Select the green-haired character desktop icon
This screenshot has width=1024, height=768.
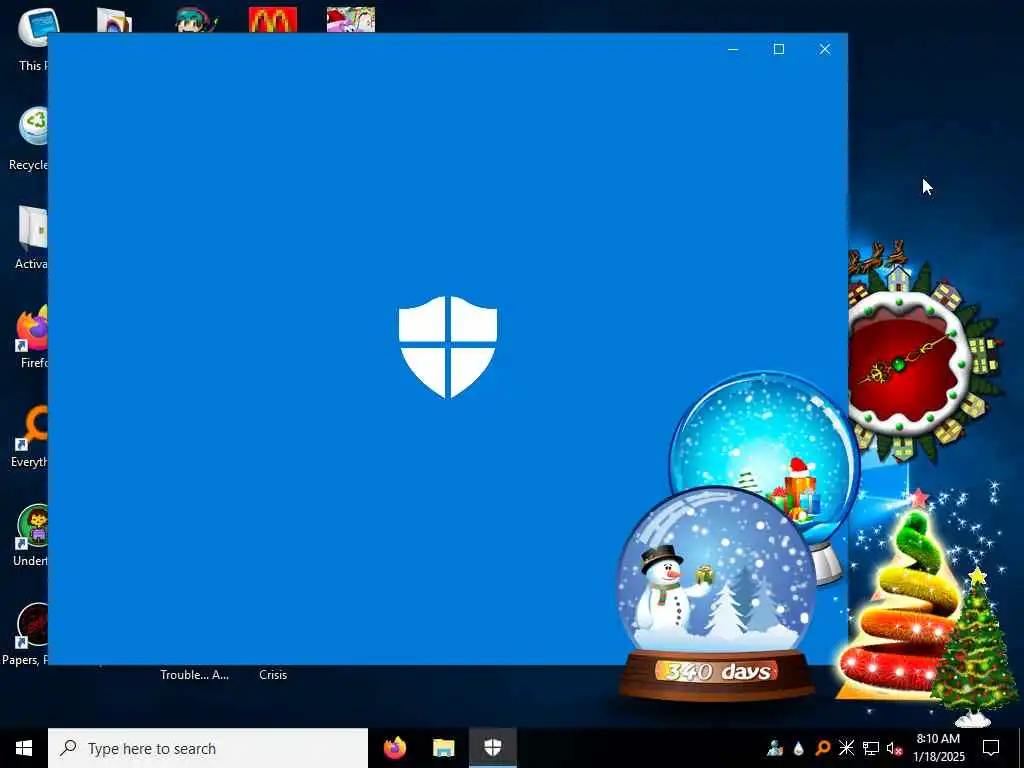tap(195, 20)
